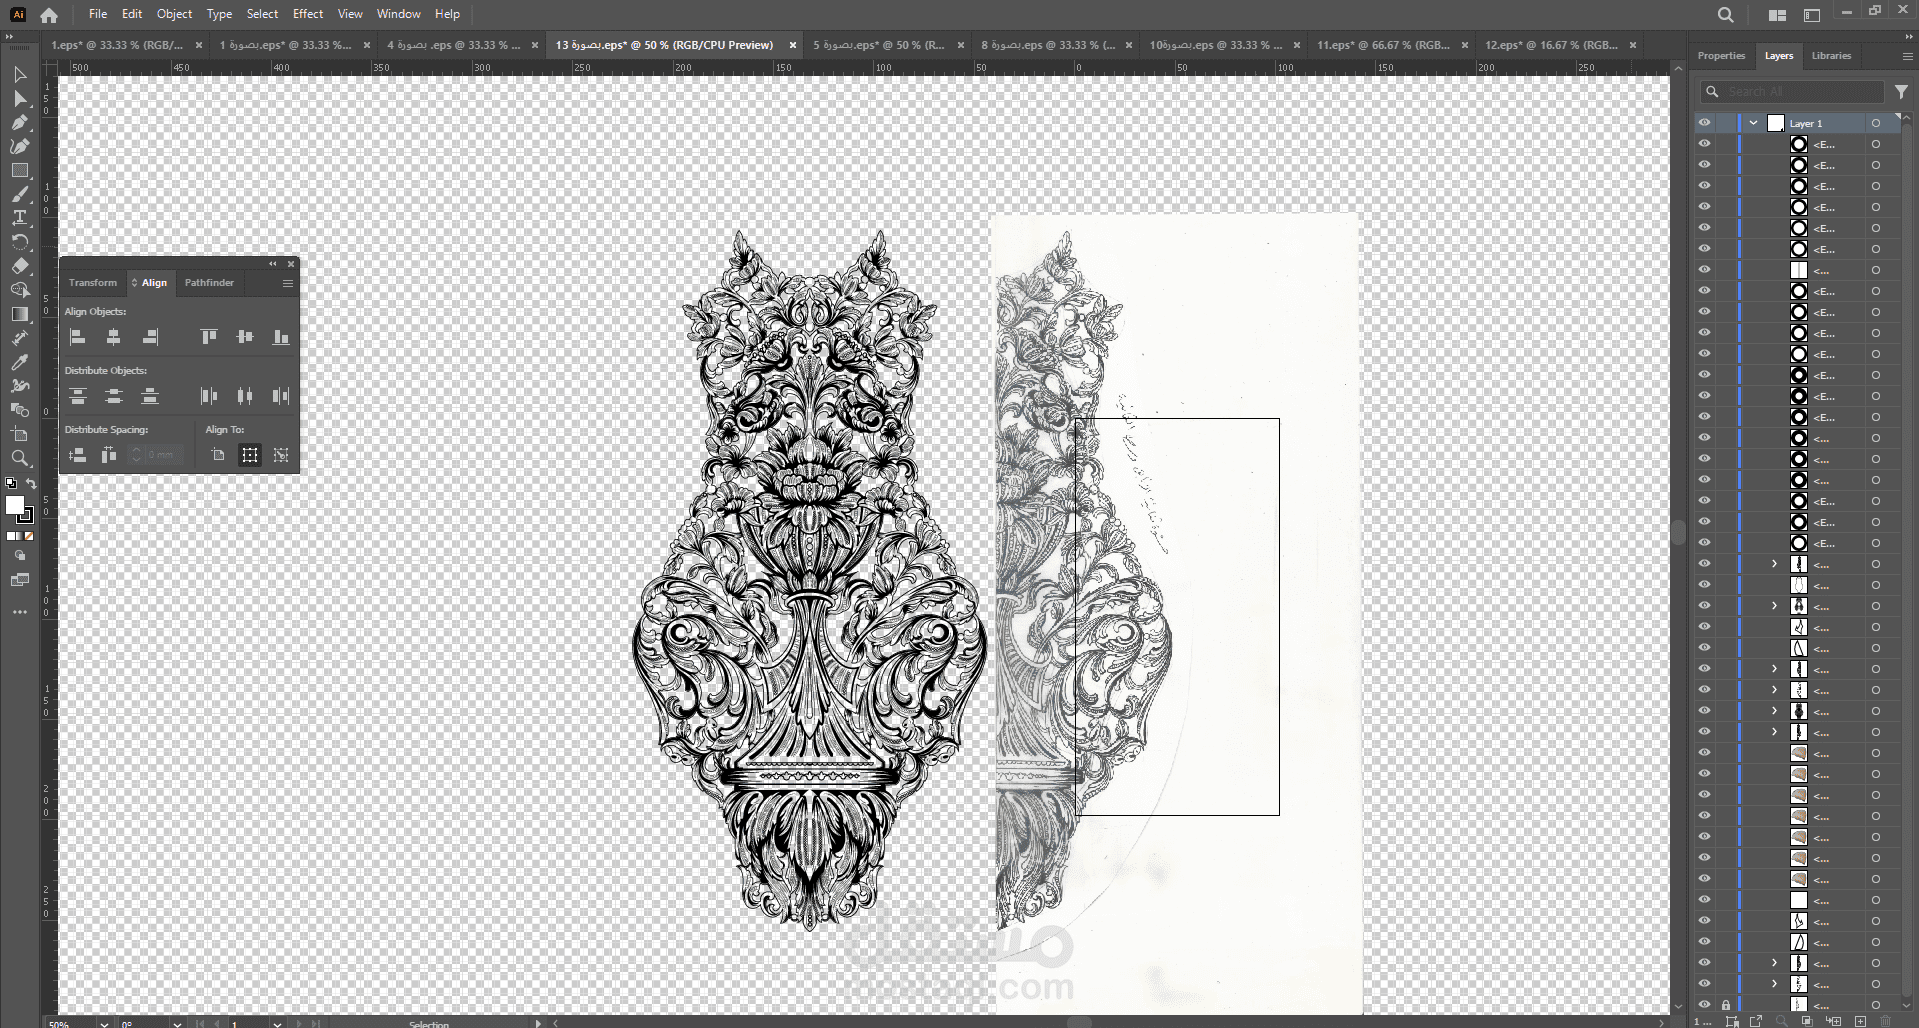This screenshot has height=1028, width=1919.
Task: Open the Effect menu
Action: coord(308,14)
